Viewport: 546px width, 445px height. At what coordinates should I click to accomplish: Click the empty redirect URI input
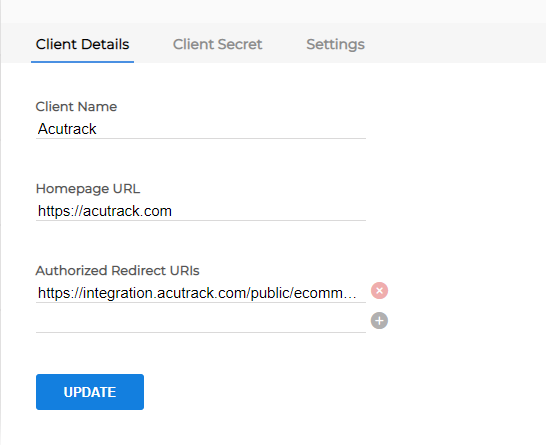coord(201,323)
